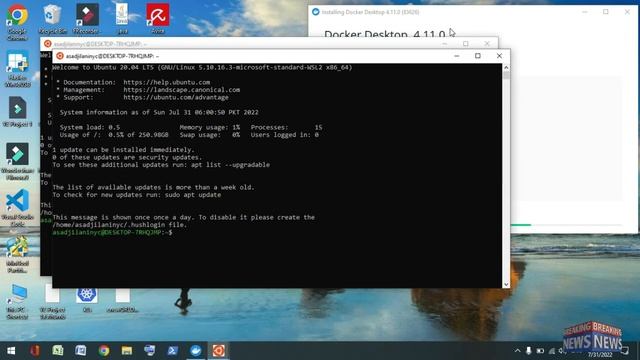Image resolution: width=640 pixels, height=360 pixels.
Task: Switch to Docker installer via taskbar whale icon
Action: 196,351
